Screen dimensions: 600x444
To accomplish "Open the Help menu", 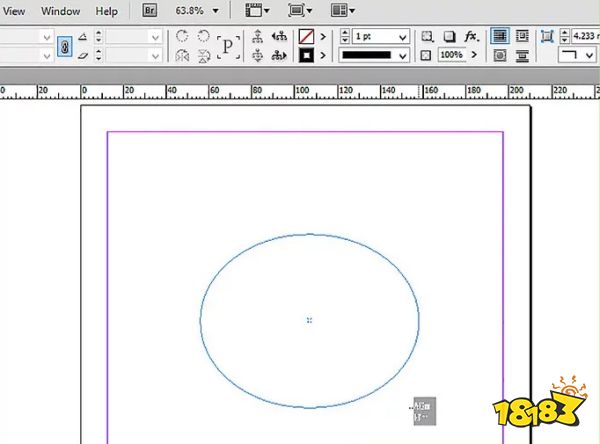I will [106, 11].
